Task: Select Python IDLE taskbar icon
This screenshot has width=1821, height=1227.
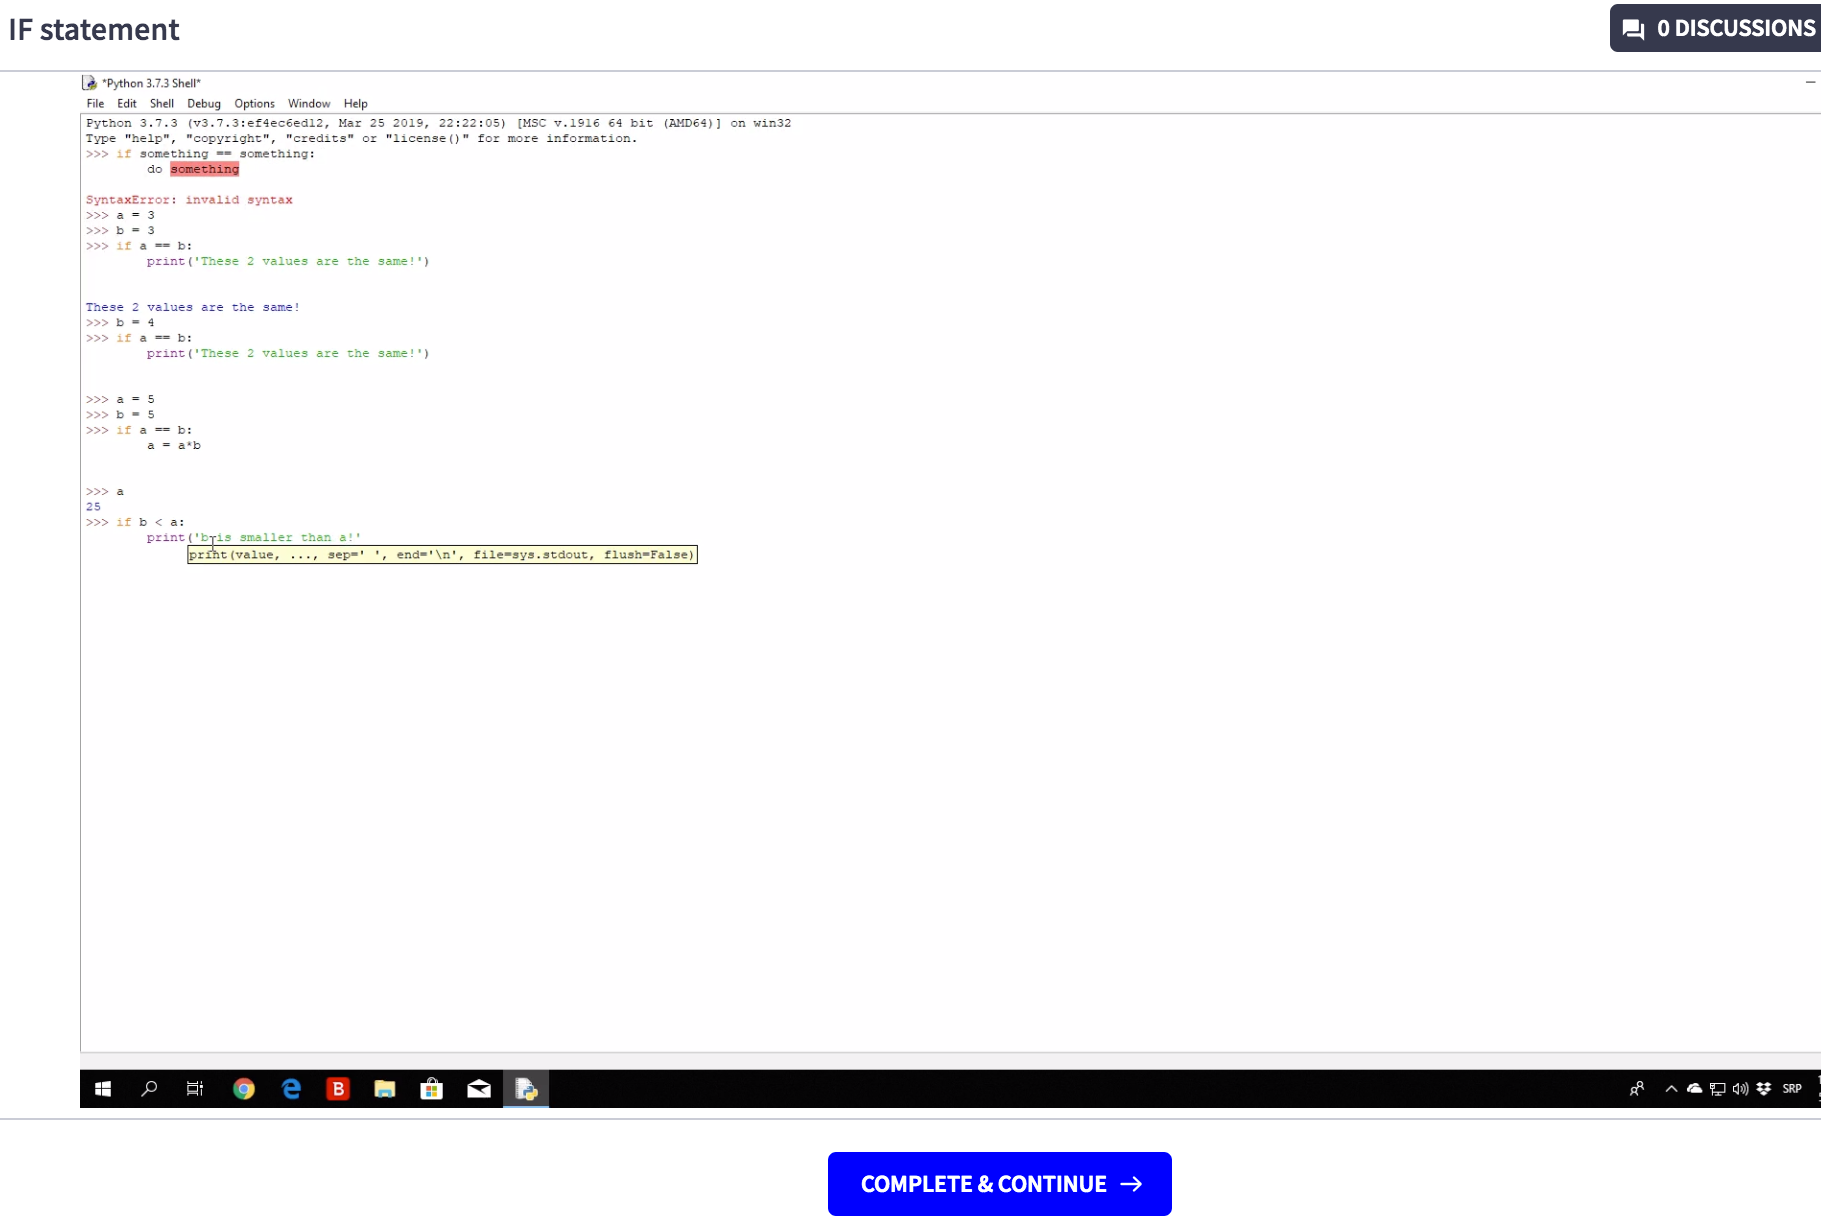Action: click(x=526, y=1089)
